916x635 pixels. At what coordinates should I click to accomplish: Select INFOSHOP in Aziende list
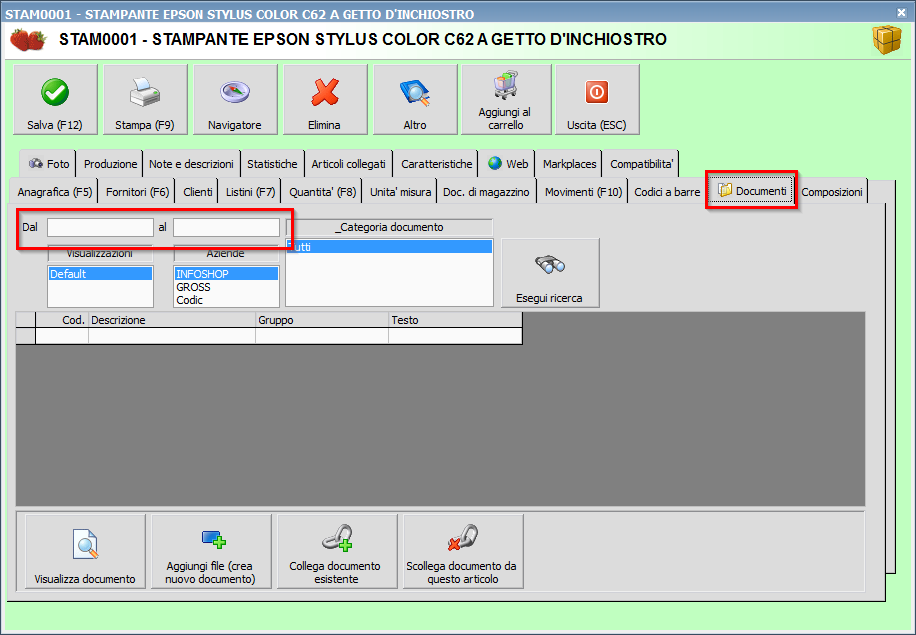(226, 273)
